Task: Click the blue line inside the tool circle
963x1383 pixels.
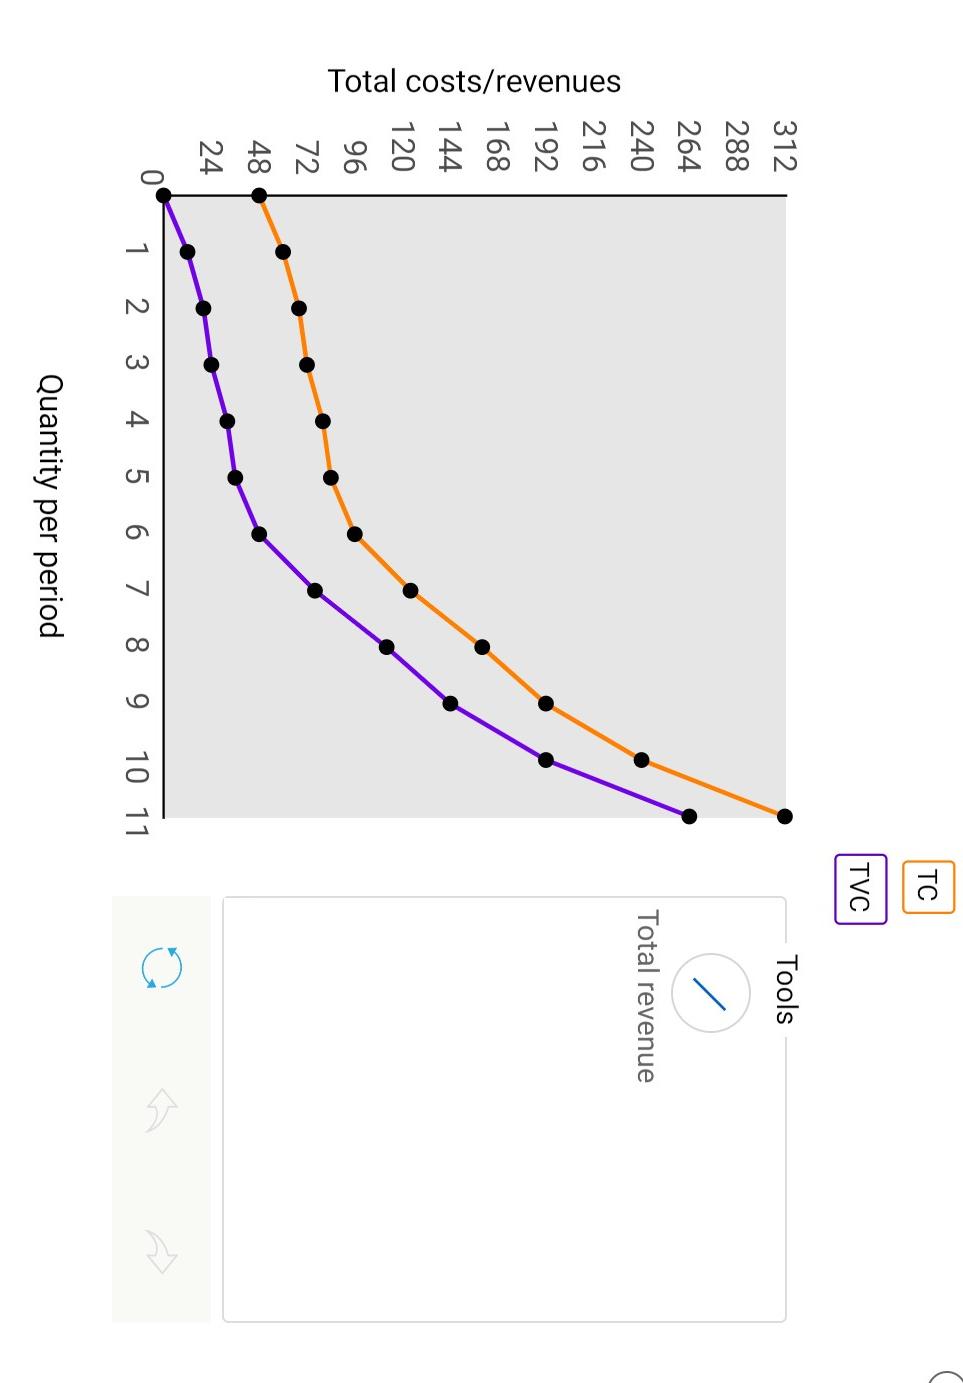Action: tap(709, 992)
